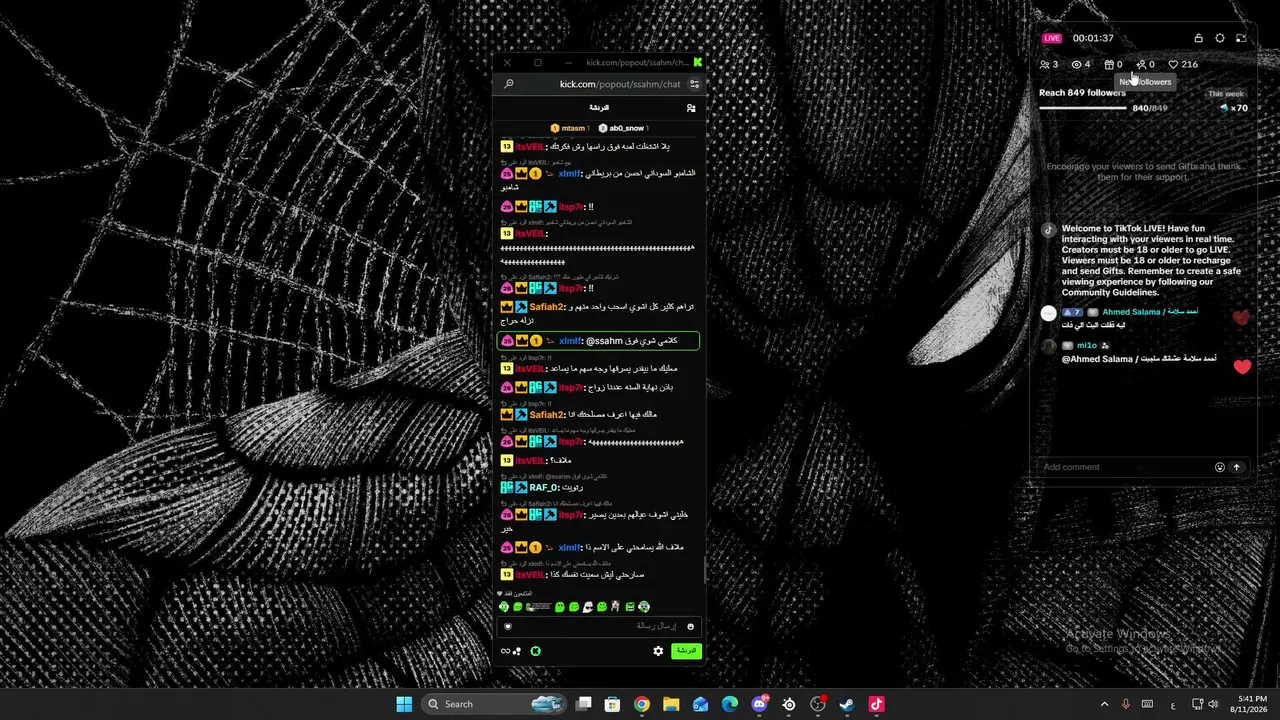Click mi1o's avatar in TikTok chat
The height and width of the screenshot is (720, 1280).
point(1048,346)
